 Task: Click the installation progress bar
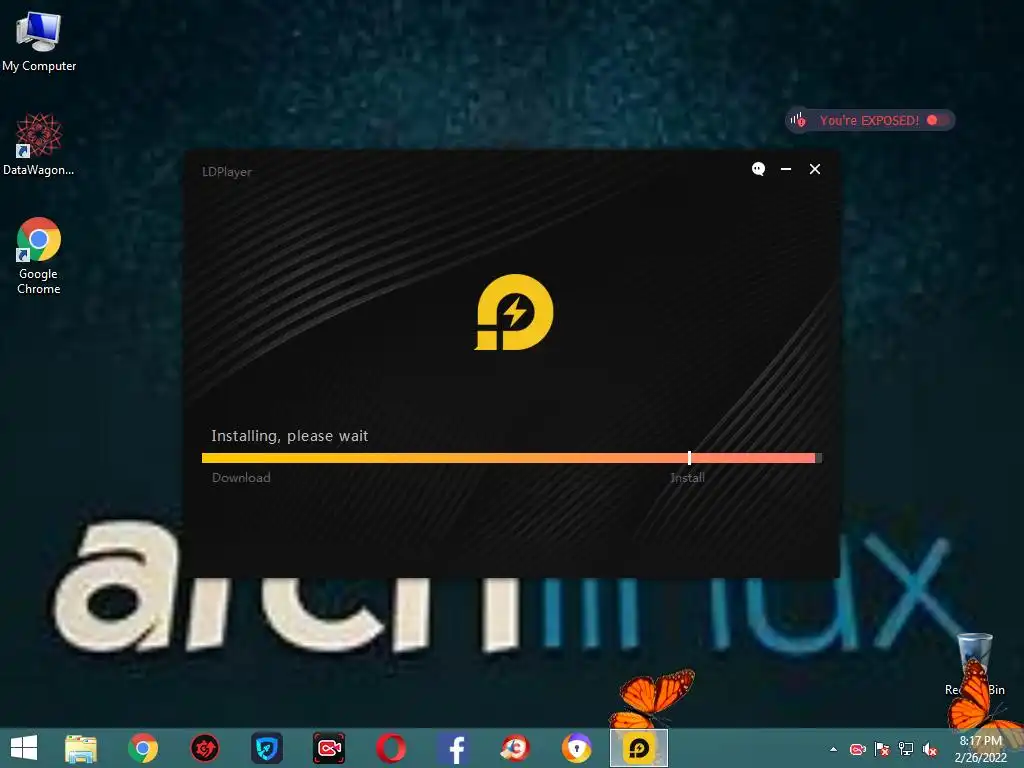(x=511, y=458)
